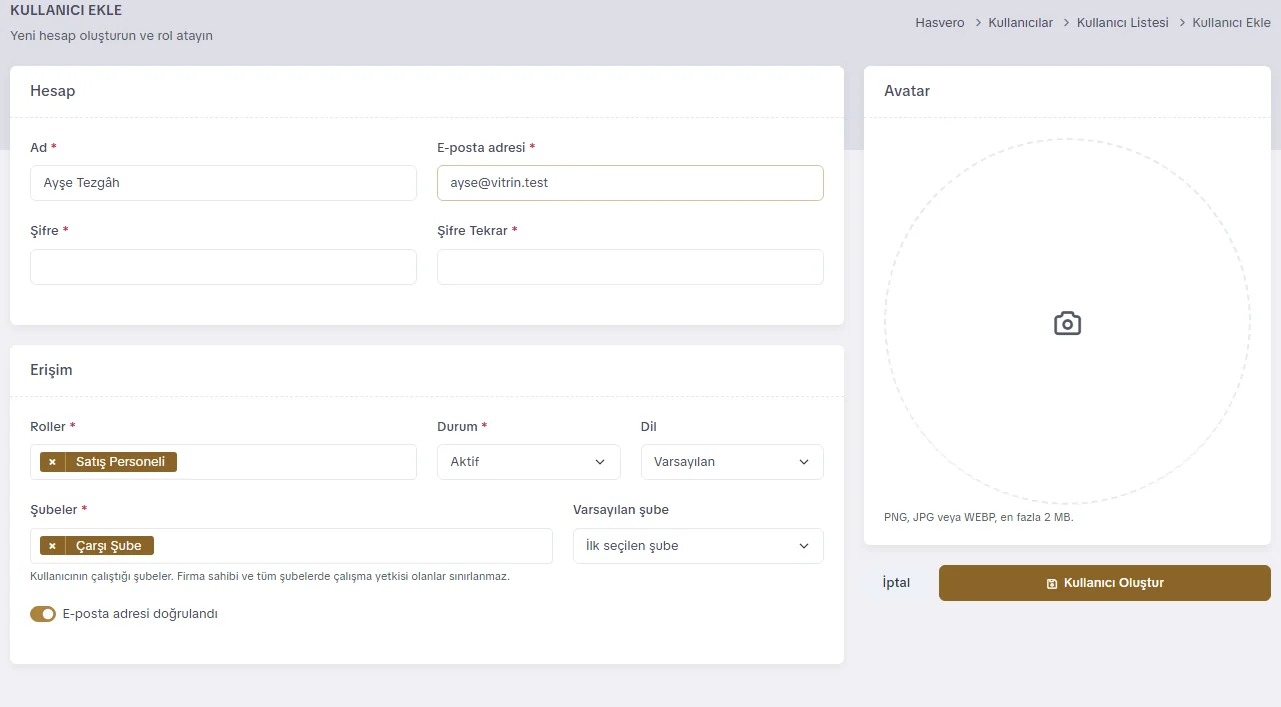This screenshot has width=1281, height=707.
Task: Remove the Çarşı Şube branch tag
Action: point(52,546)
